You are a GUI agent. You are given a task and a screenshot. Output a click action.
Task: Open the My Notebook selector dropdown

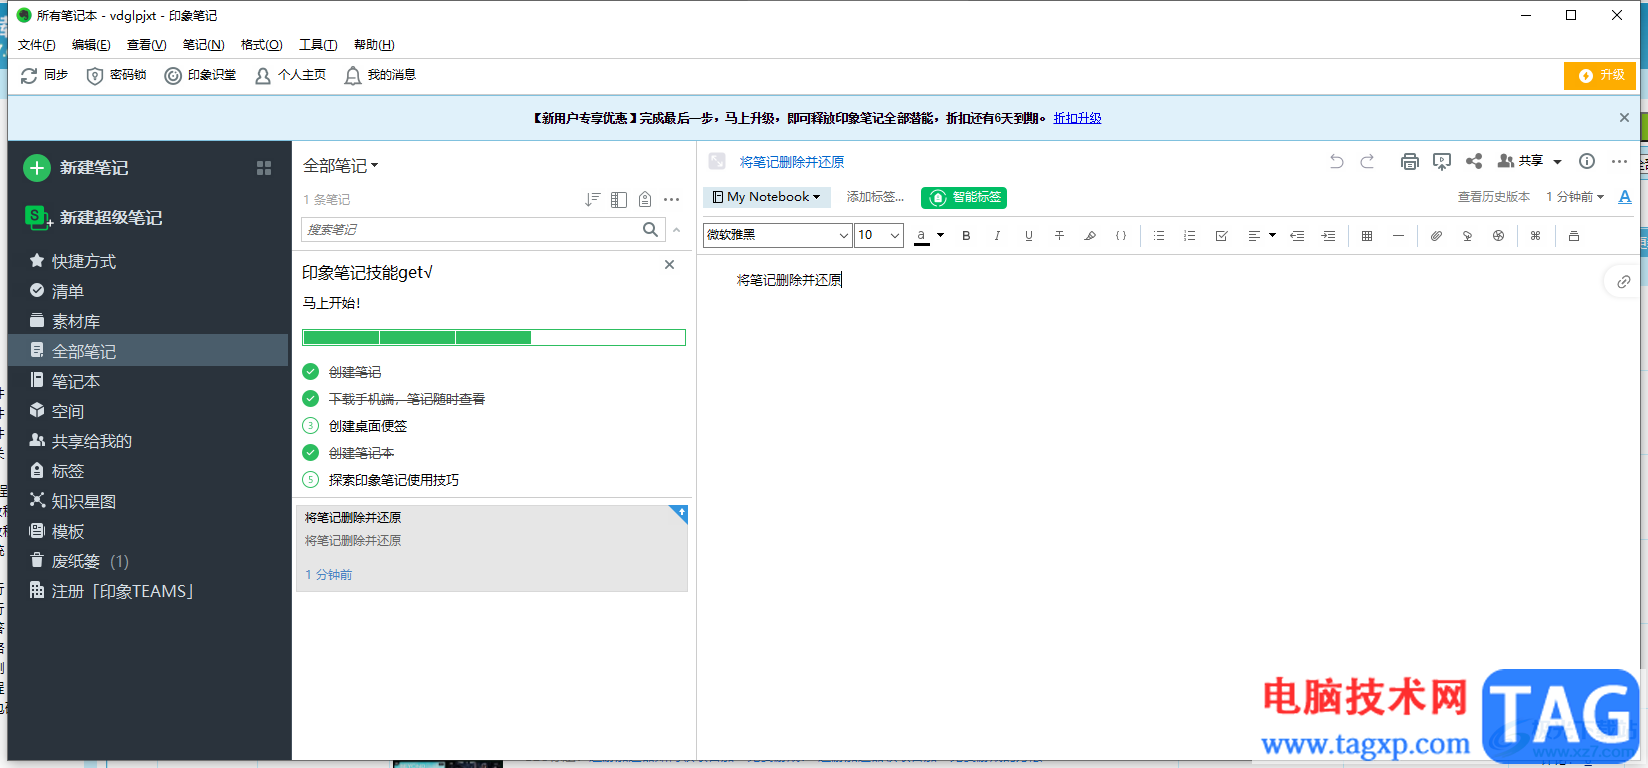pyautogui.click(x=767, y=197)
